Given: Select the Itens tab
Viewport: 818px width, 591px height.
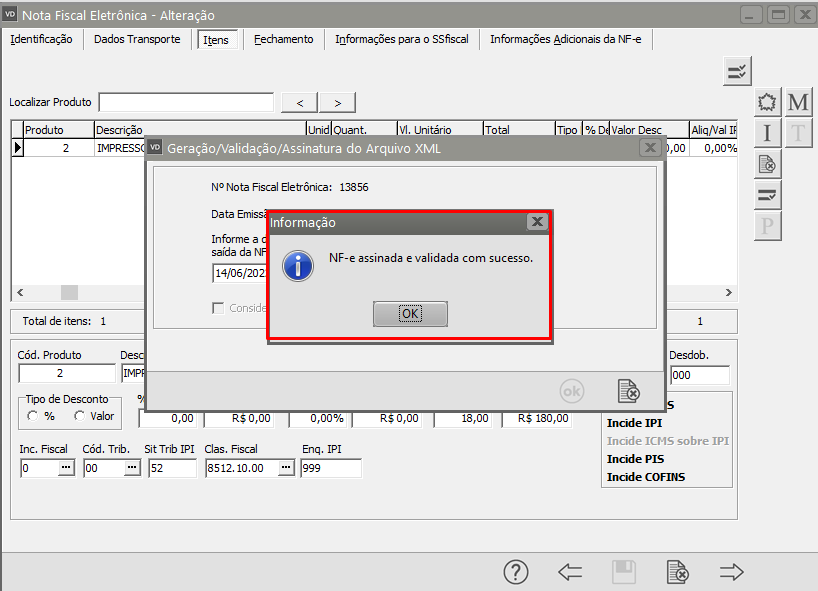Looking at the screenshot, I should (x=216, y=40).
